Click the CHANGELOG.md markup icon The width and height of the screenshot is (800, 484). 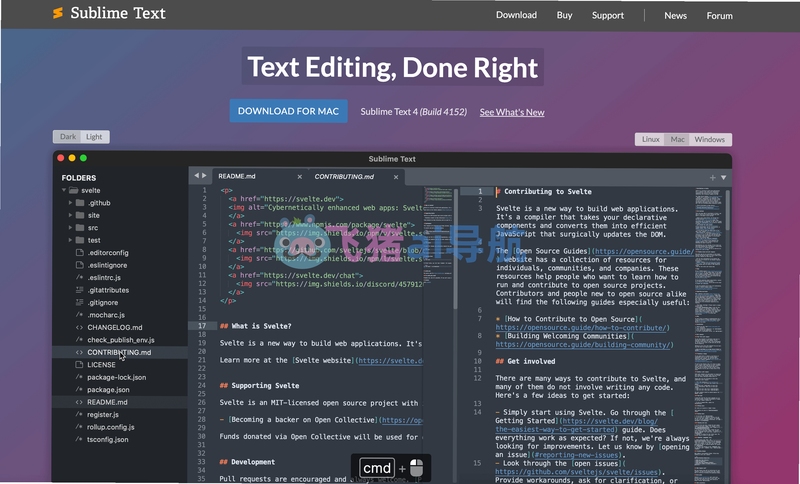click(79, 327)
